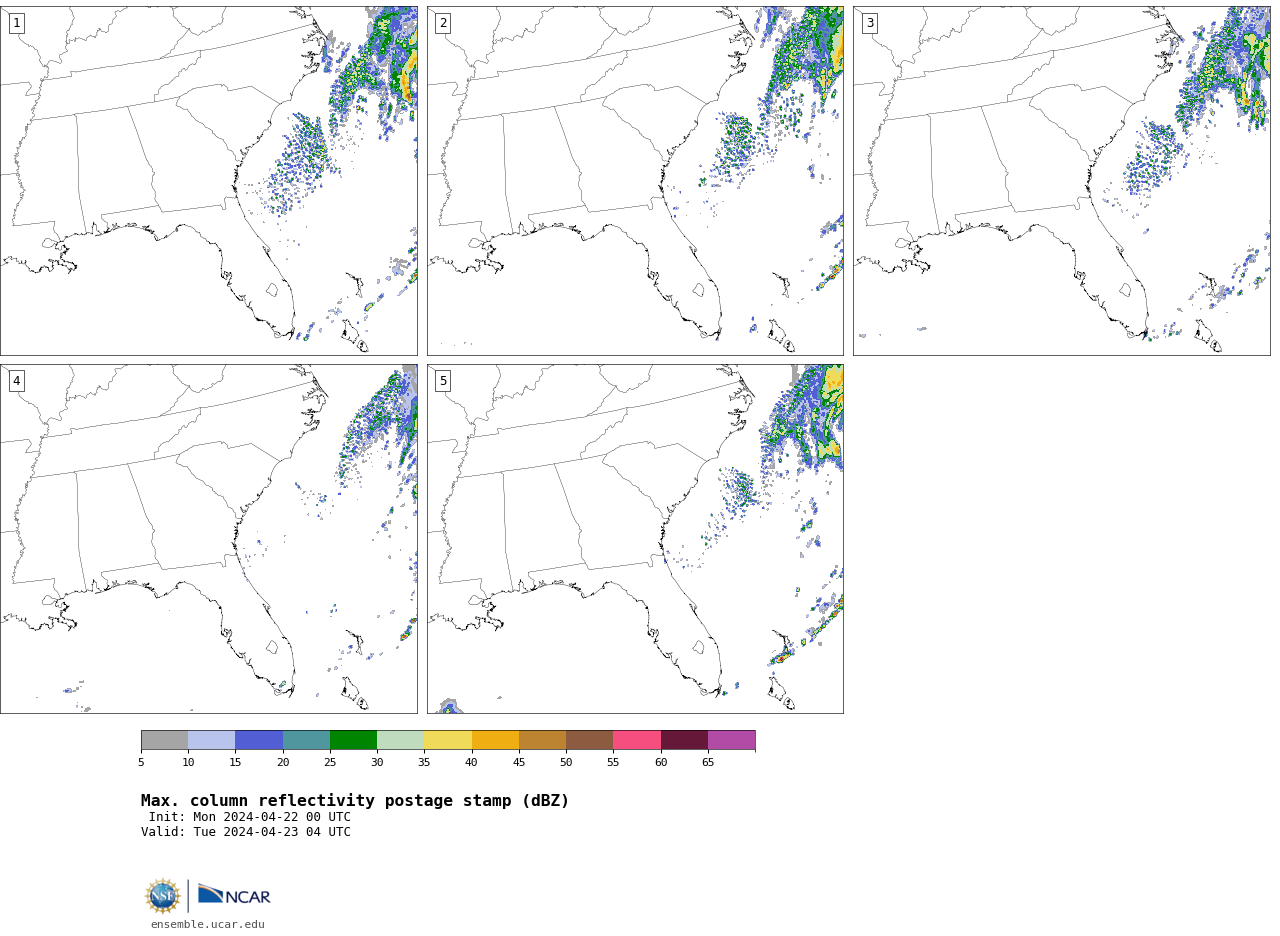Open ensemble member 1 map panel
1280x936 pixels.
click(x=209, y=181)
